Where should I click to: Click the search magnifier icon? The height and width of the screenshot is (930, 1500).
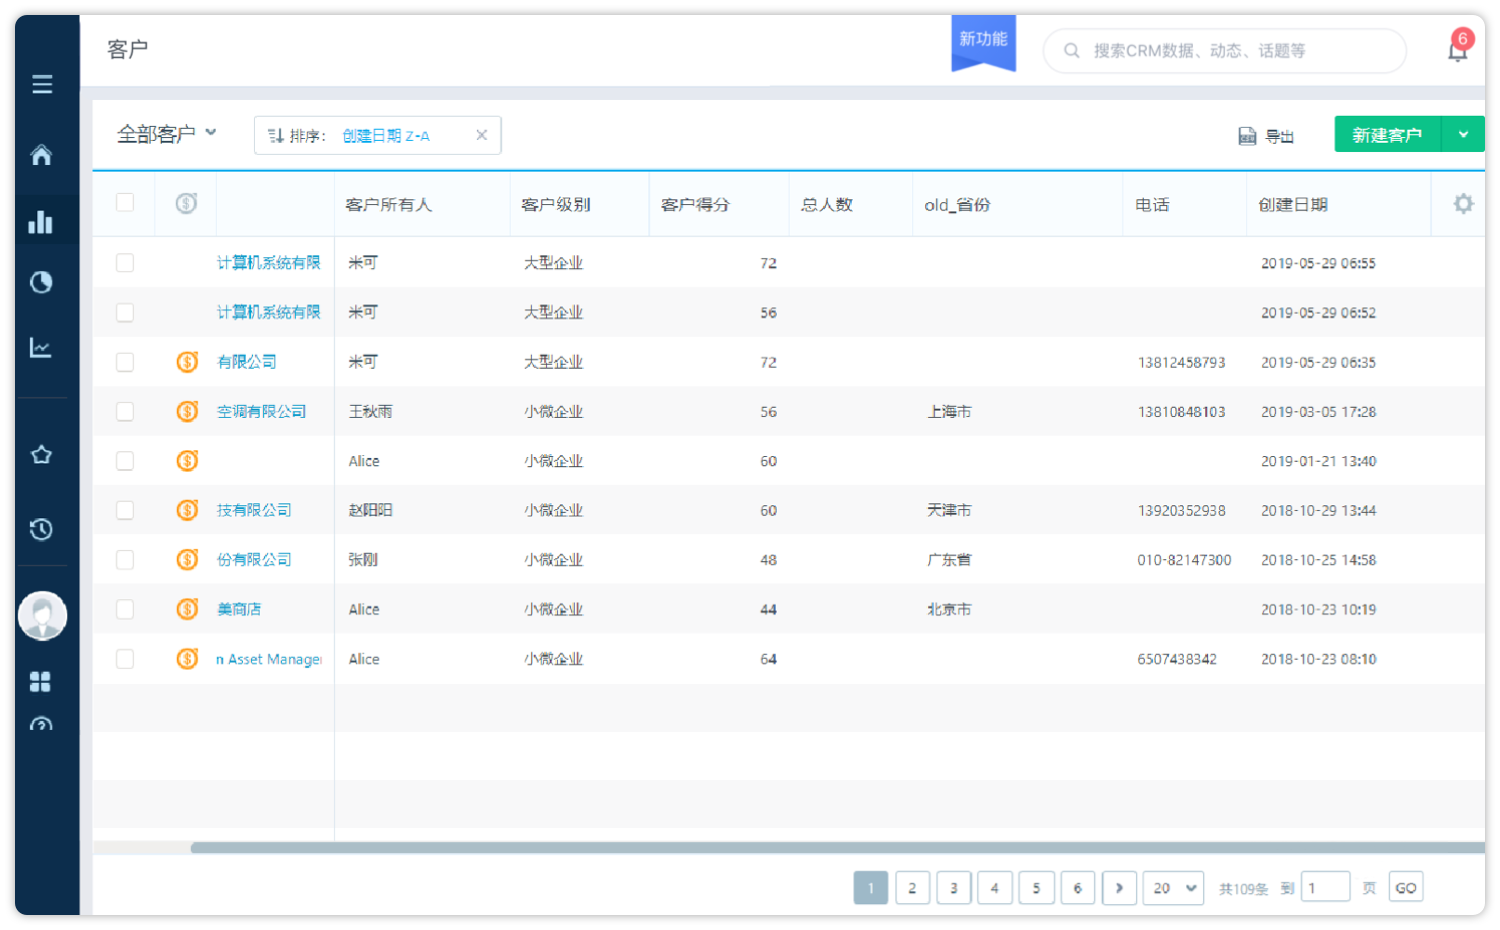coord(1071,50)
